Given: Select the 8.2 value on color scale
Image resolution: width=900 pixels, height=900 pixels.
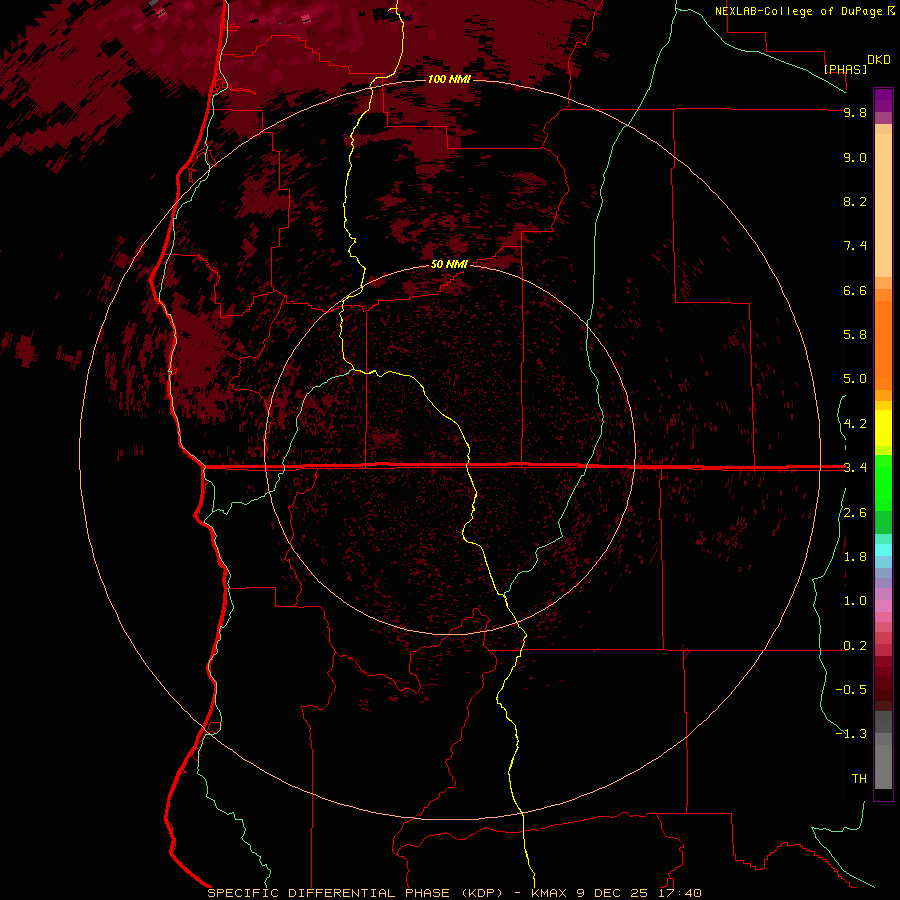Looking at the screenshot, I should click(x=855, y=201).
